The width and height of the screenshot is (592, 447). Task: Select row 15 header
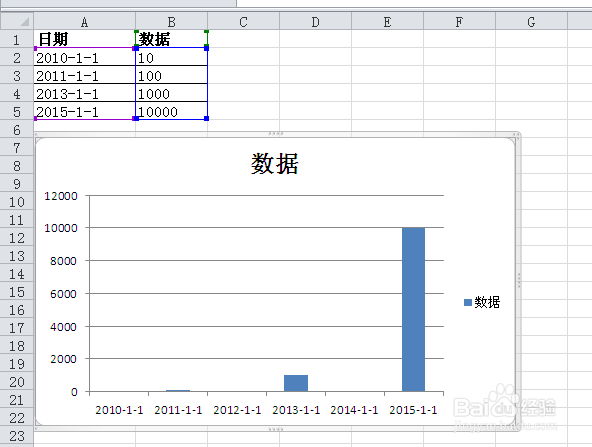[x=17, y=292]
